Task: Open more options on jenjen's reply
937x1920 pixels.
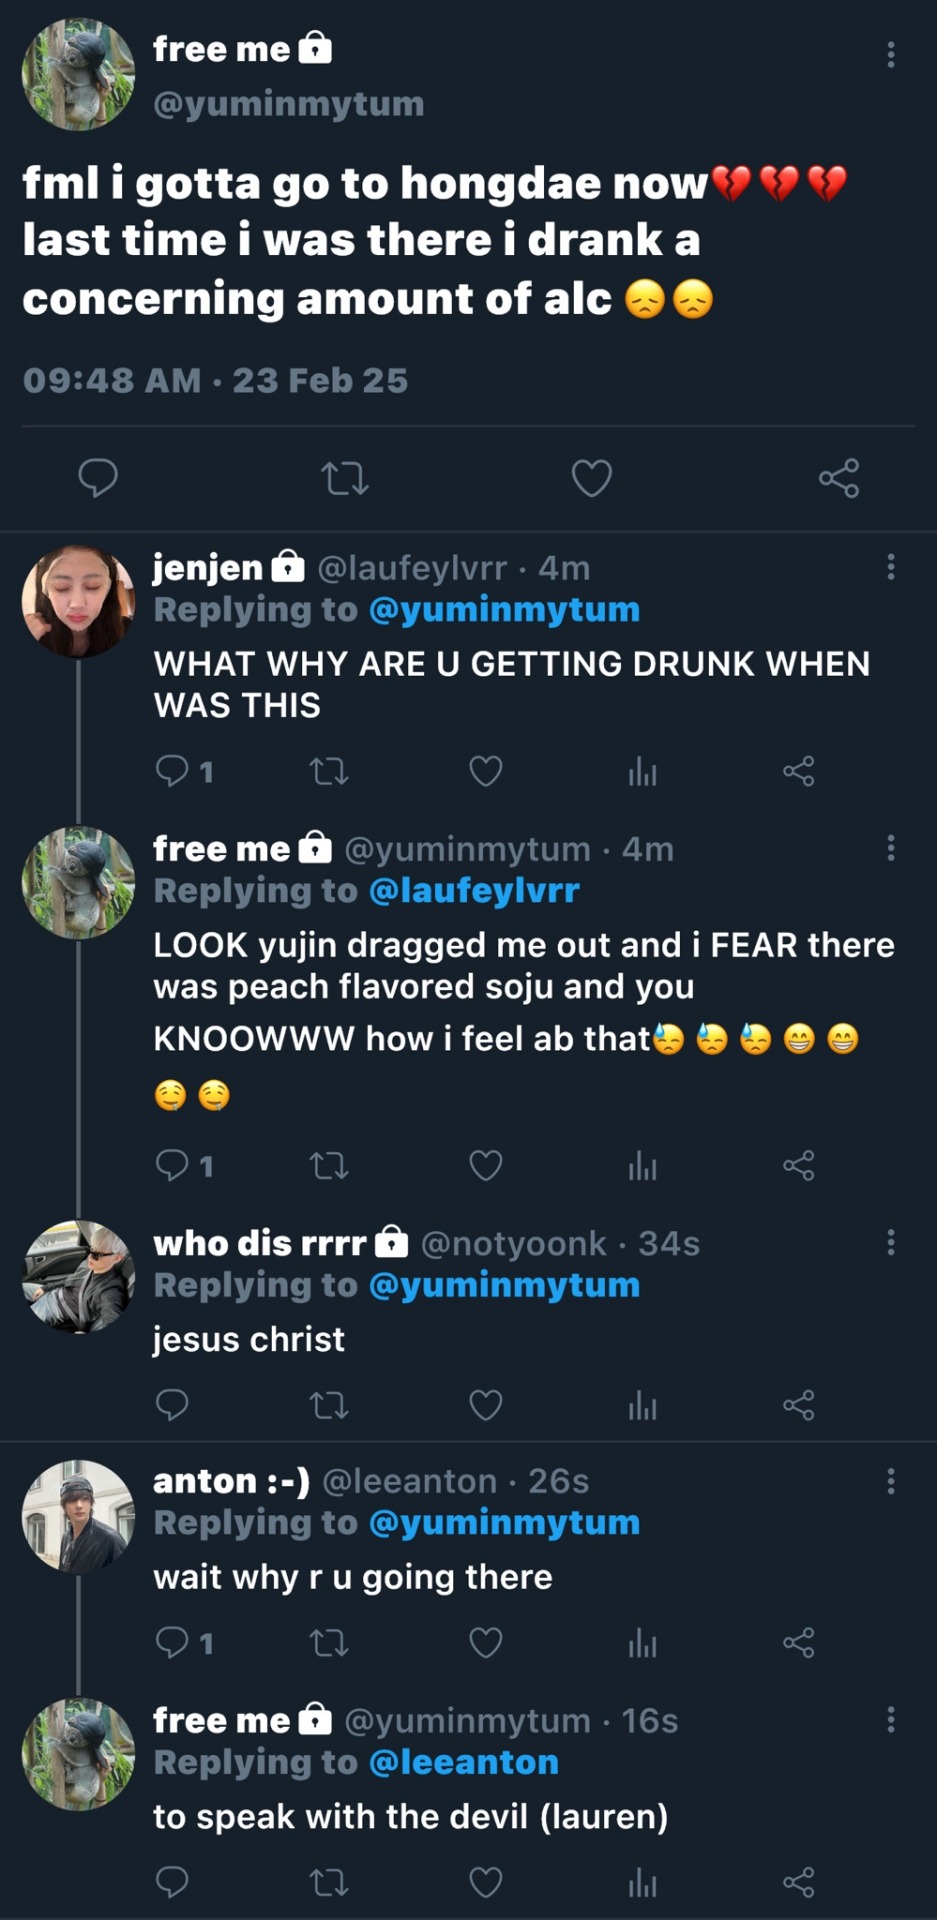Action: point(890,568)
